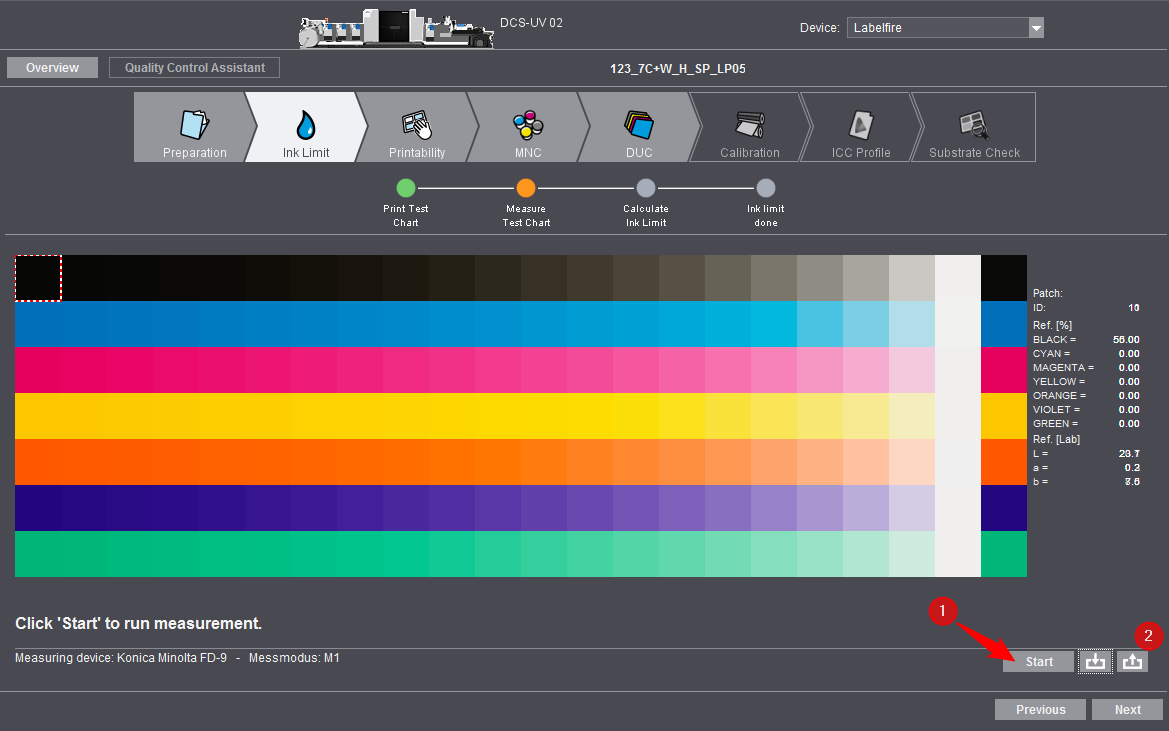
Task: Click the Next button
Action: [1127, 709]
